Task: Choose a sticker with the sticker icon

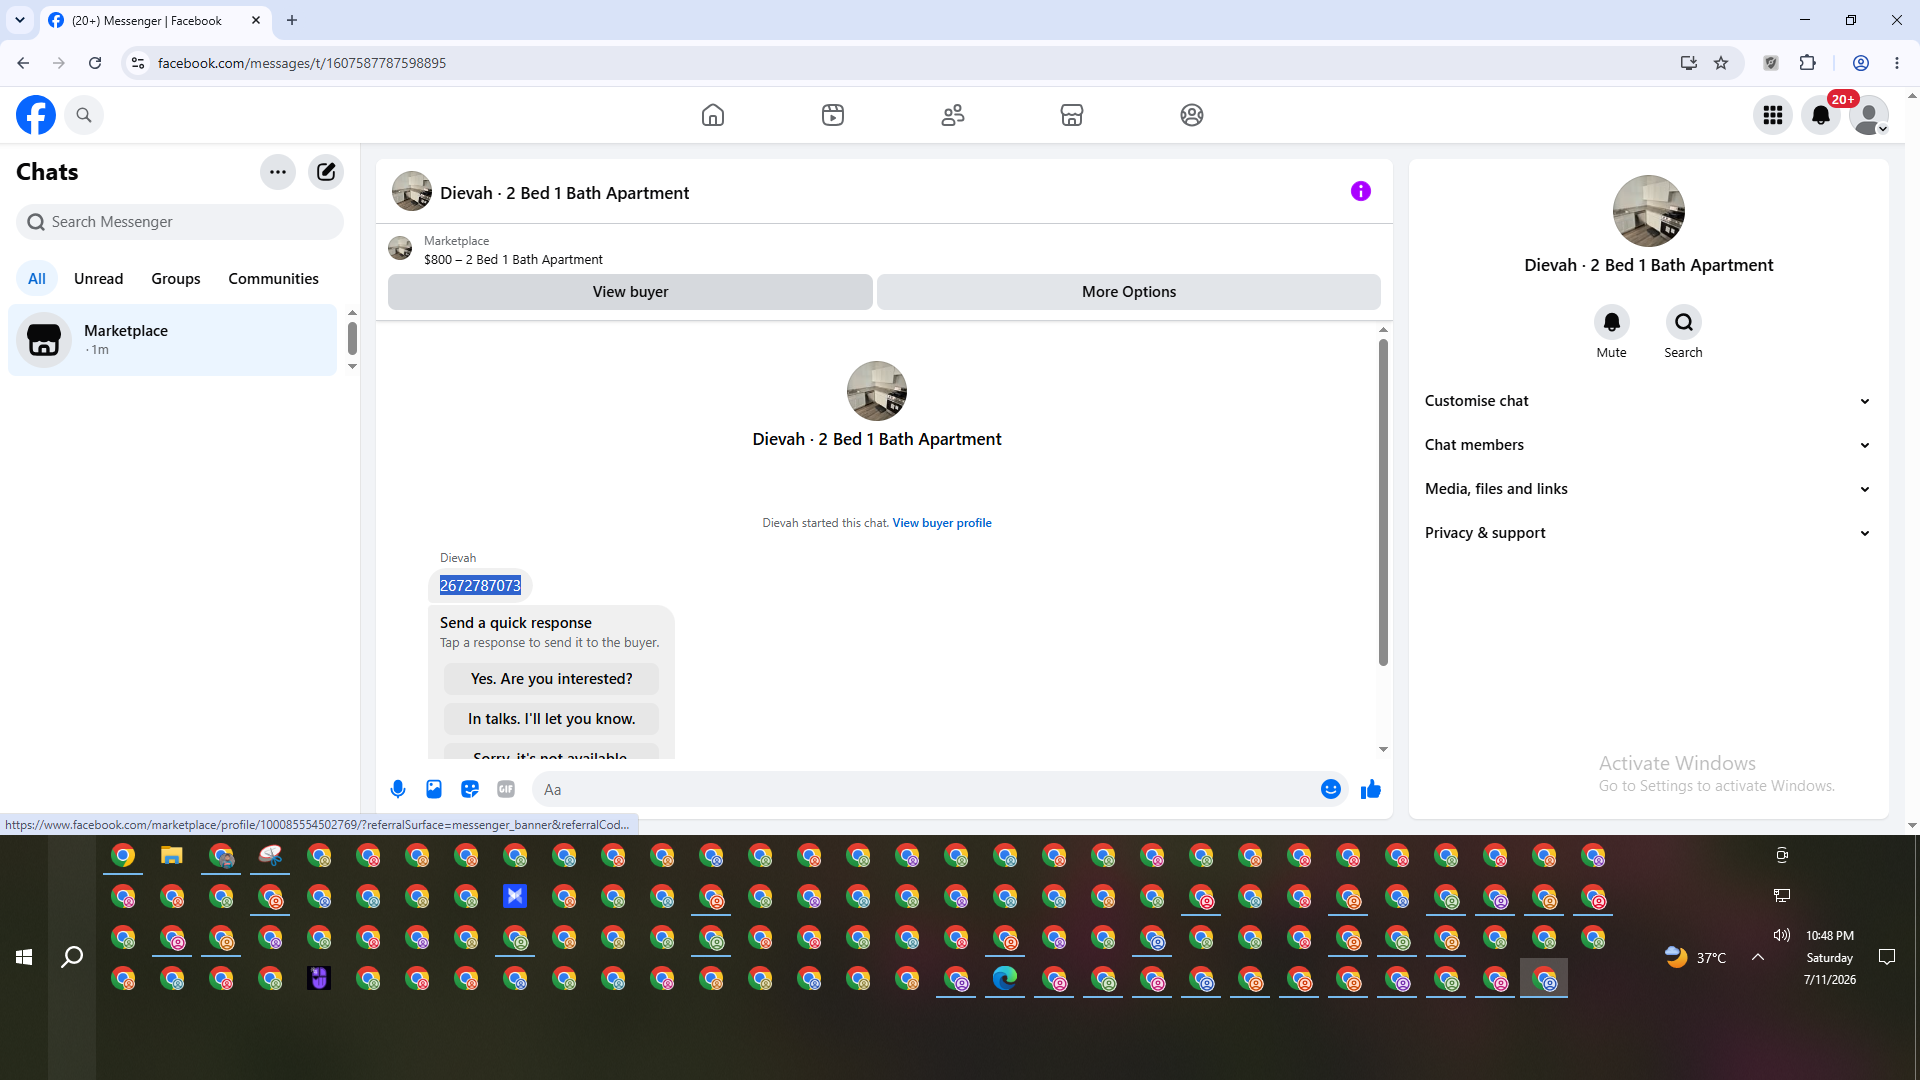Action: [x=470, y=790]
